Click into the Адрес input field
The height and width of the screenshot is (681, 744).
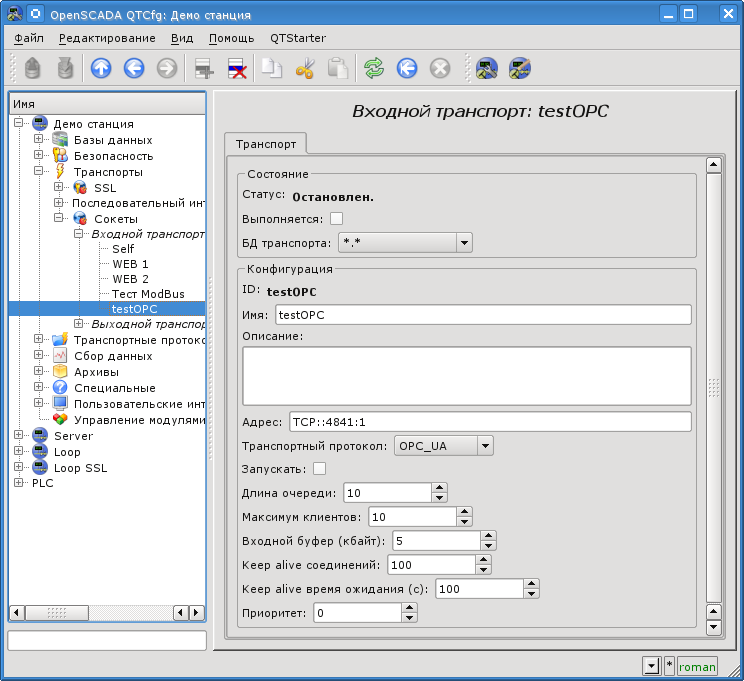click(x=490, y=422)
